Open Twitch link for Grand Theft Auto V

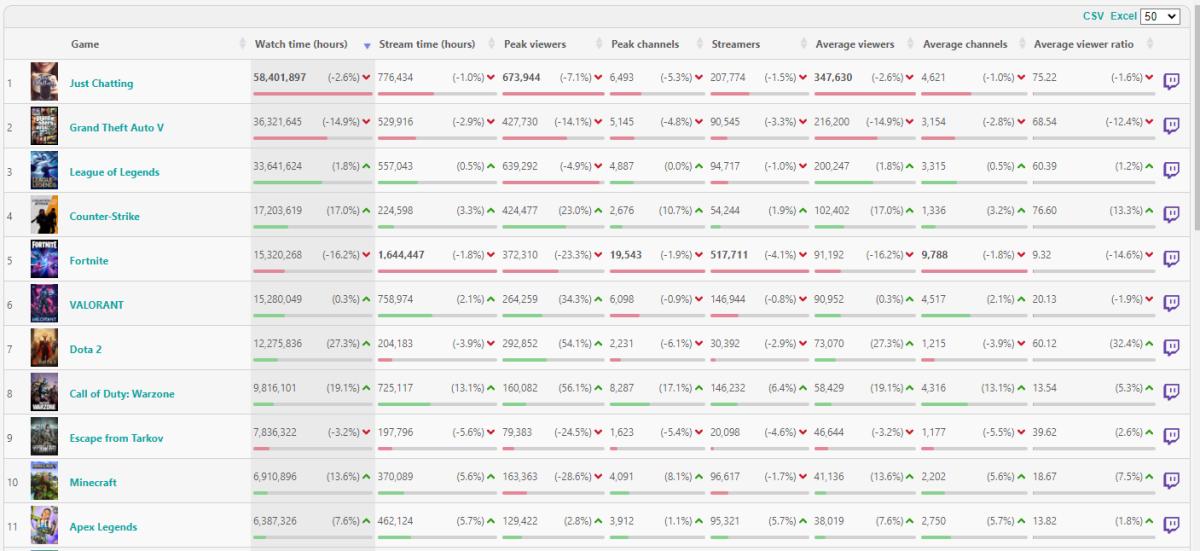[1172, 126]
